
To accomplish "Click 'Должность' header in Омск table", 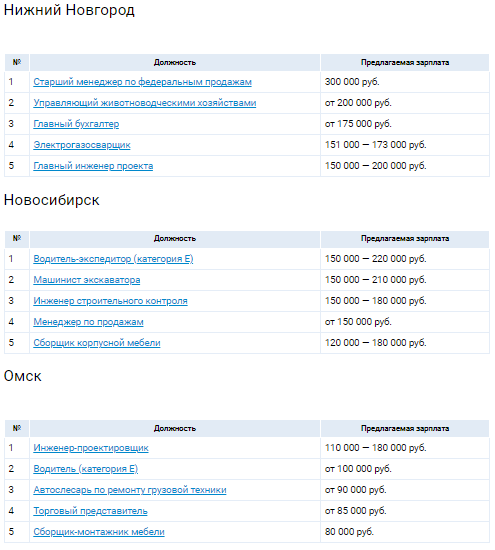I will [x=175, y=429].
